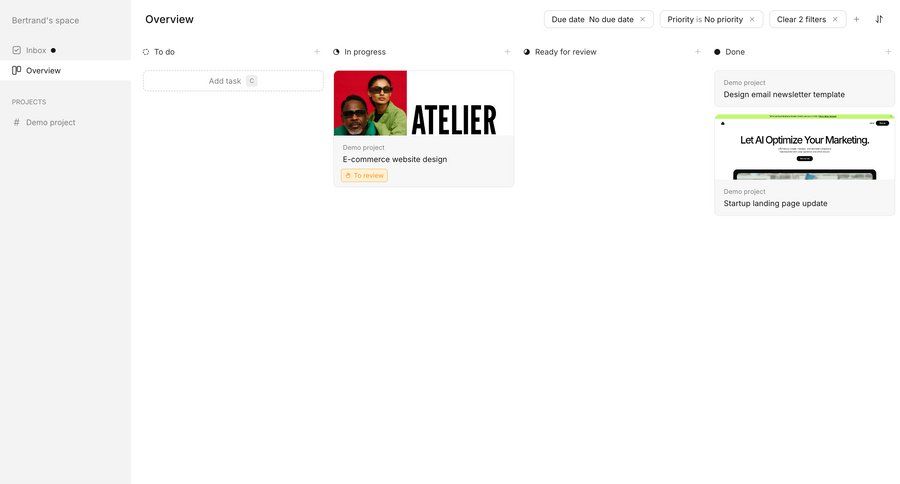Add a new filter with plus icon

pyautogui.click(x=856, y=20)
